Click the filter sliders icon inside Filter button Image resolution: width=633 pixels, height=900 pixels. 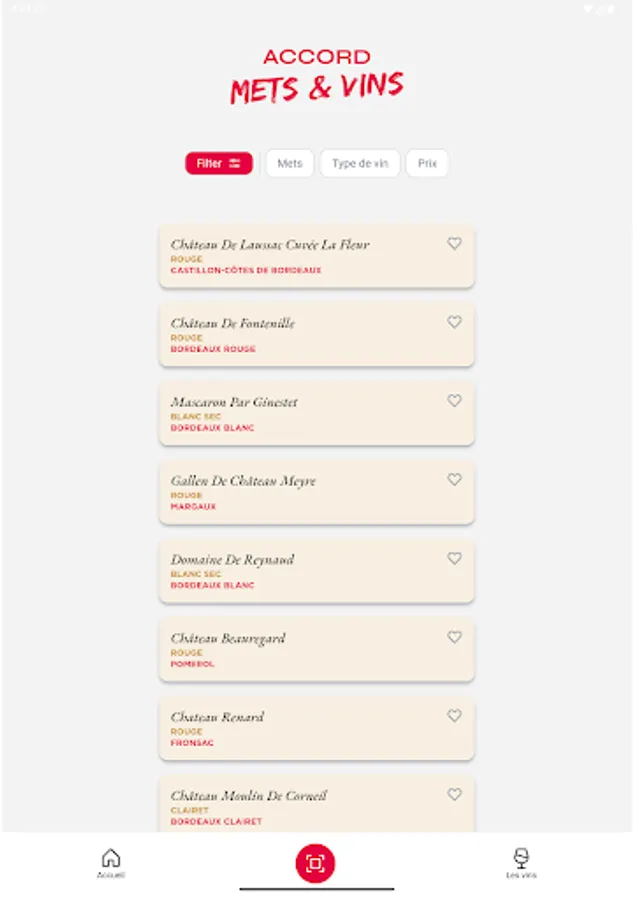coord(233,163)
